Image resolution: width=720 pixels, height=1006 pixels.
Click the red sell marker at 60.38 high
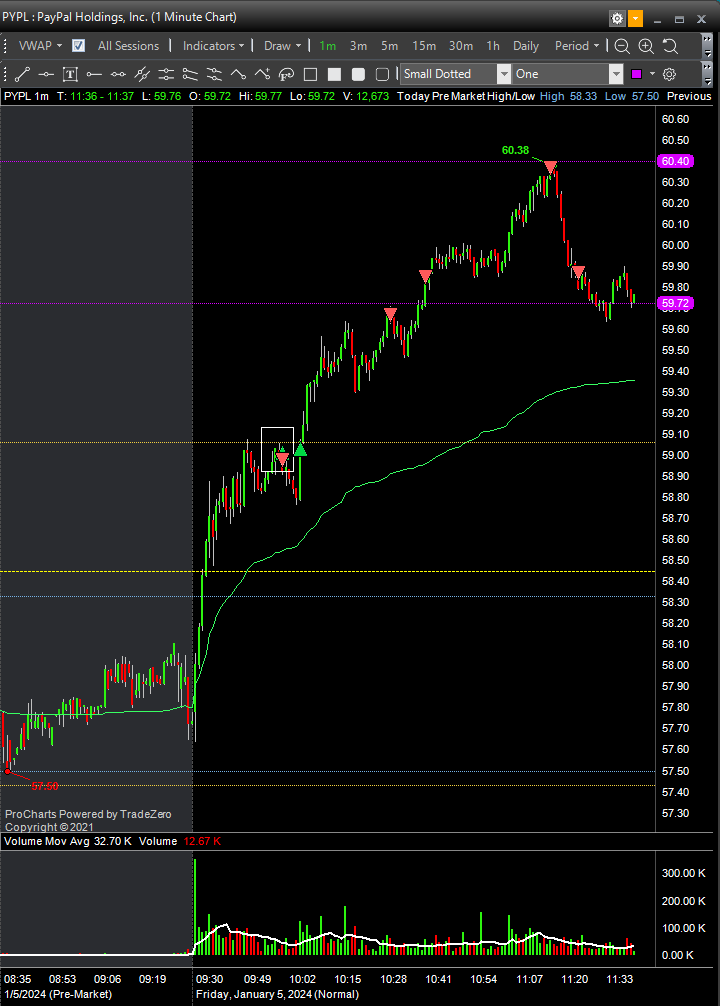[x=551, y=167]
